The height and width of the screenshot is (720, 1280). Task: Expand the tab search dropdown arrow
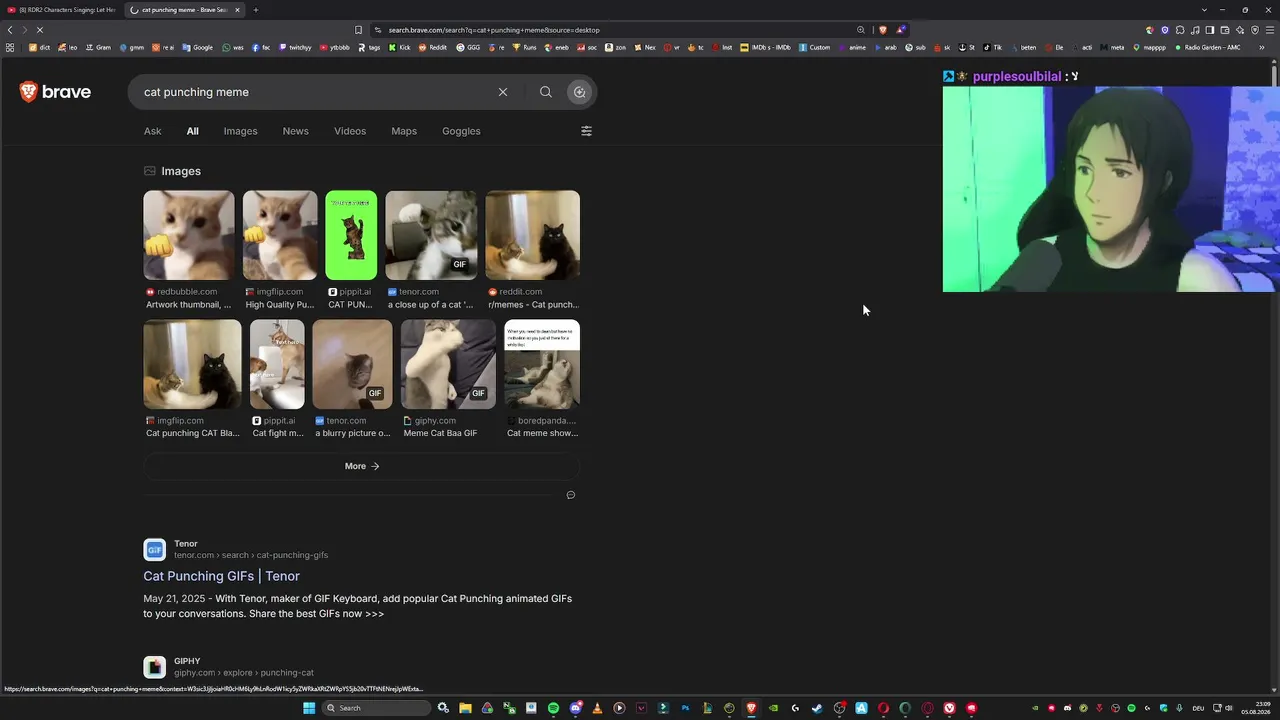click(1204, 10)
